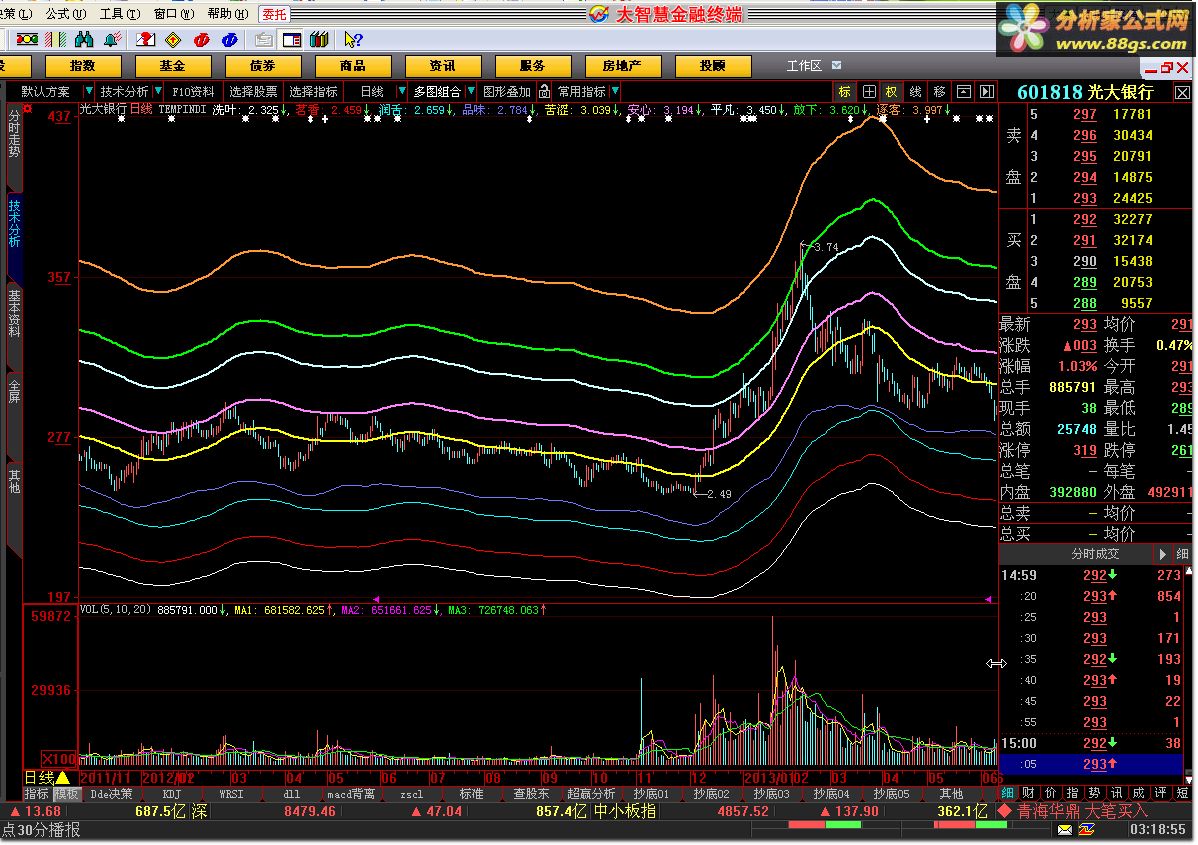Click the 图形叠加 lock icon
The height and width of the screenshot is (845, 1198).
click(x=544, y=92)
